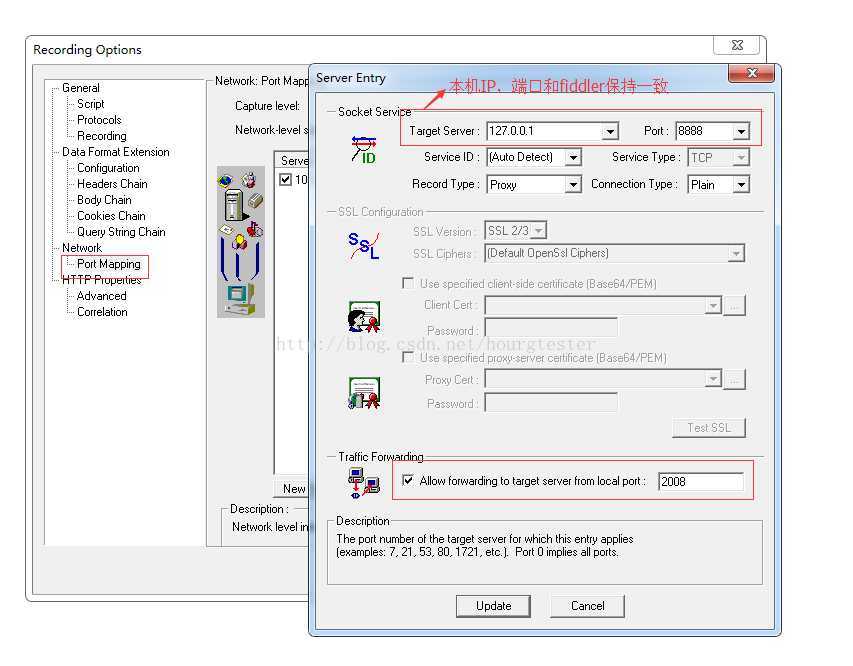The width and height of the screenshot is (853, 666).
Task: Select Network node in options tree
Action: pyautogui.click(x=82, y=248)
